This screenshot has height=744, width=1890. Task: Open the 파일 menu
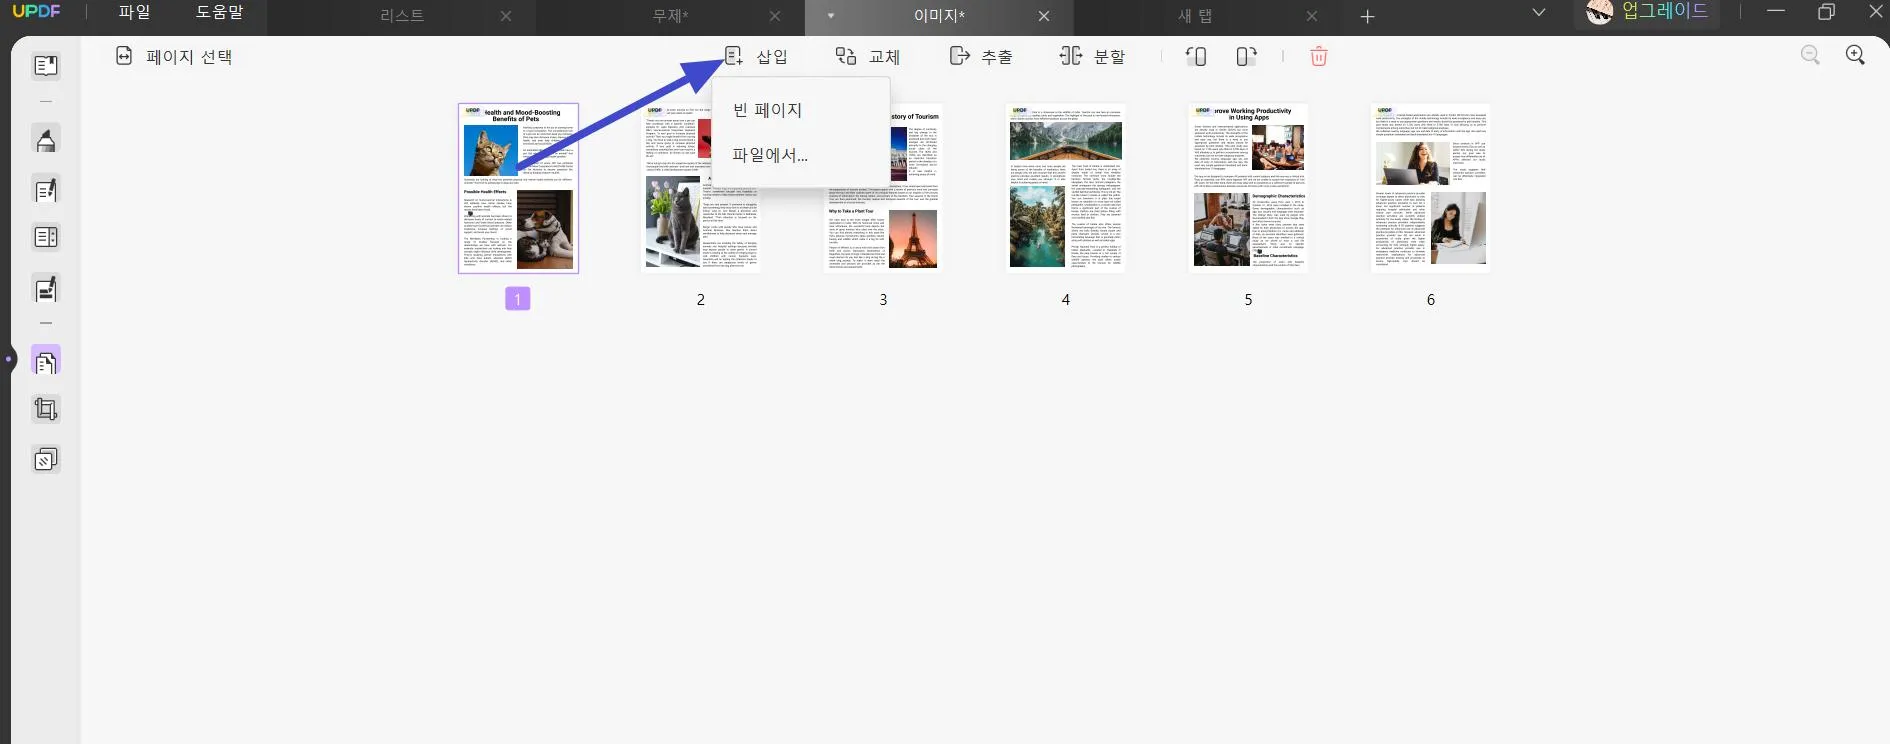click(x=135, y=12)
